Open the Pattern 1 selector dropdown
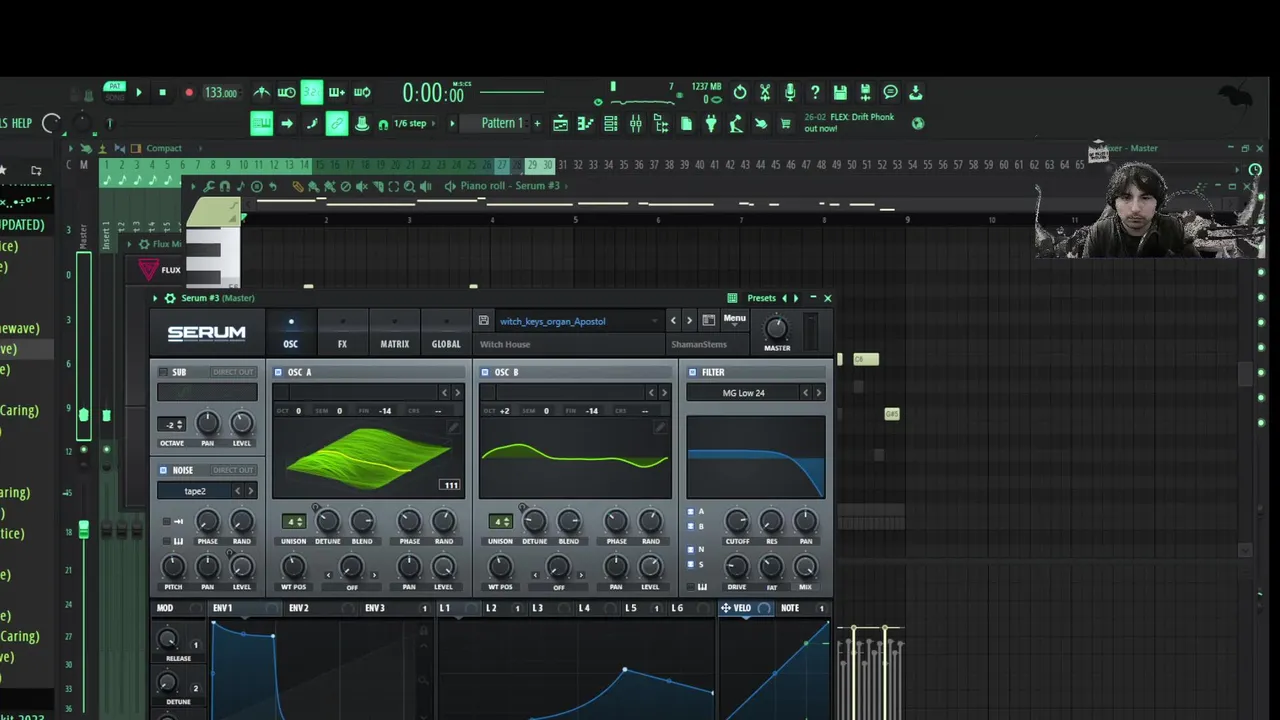1280x720 pixels. coord(502,123)
